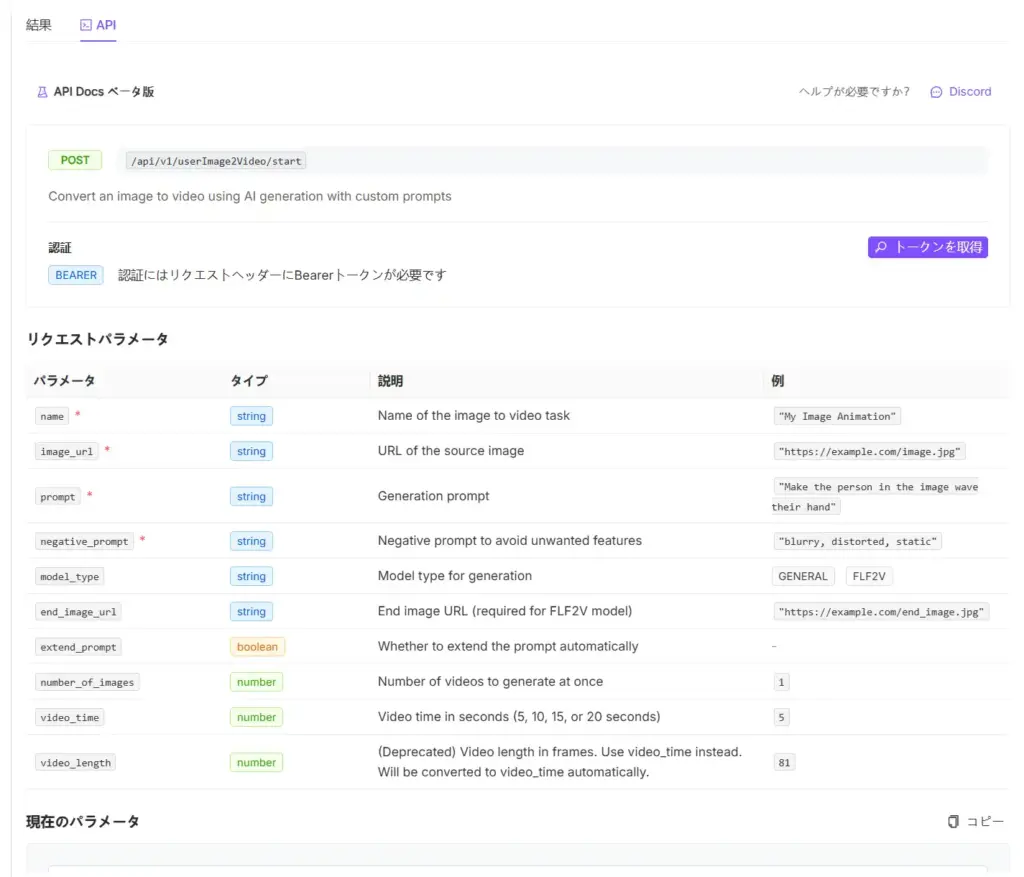The image size is (1024, 877).
Task: Click the negative_prompt parameter name
Action: 84,542
